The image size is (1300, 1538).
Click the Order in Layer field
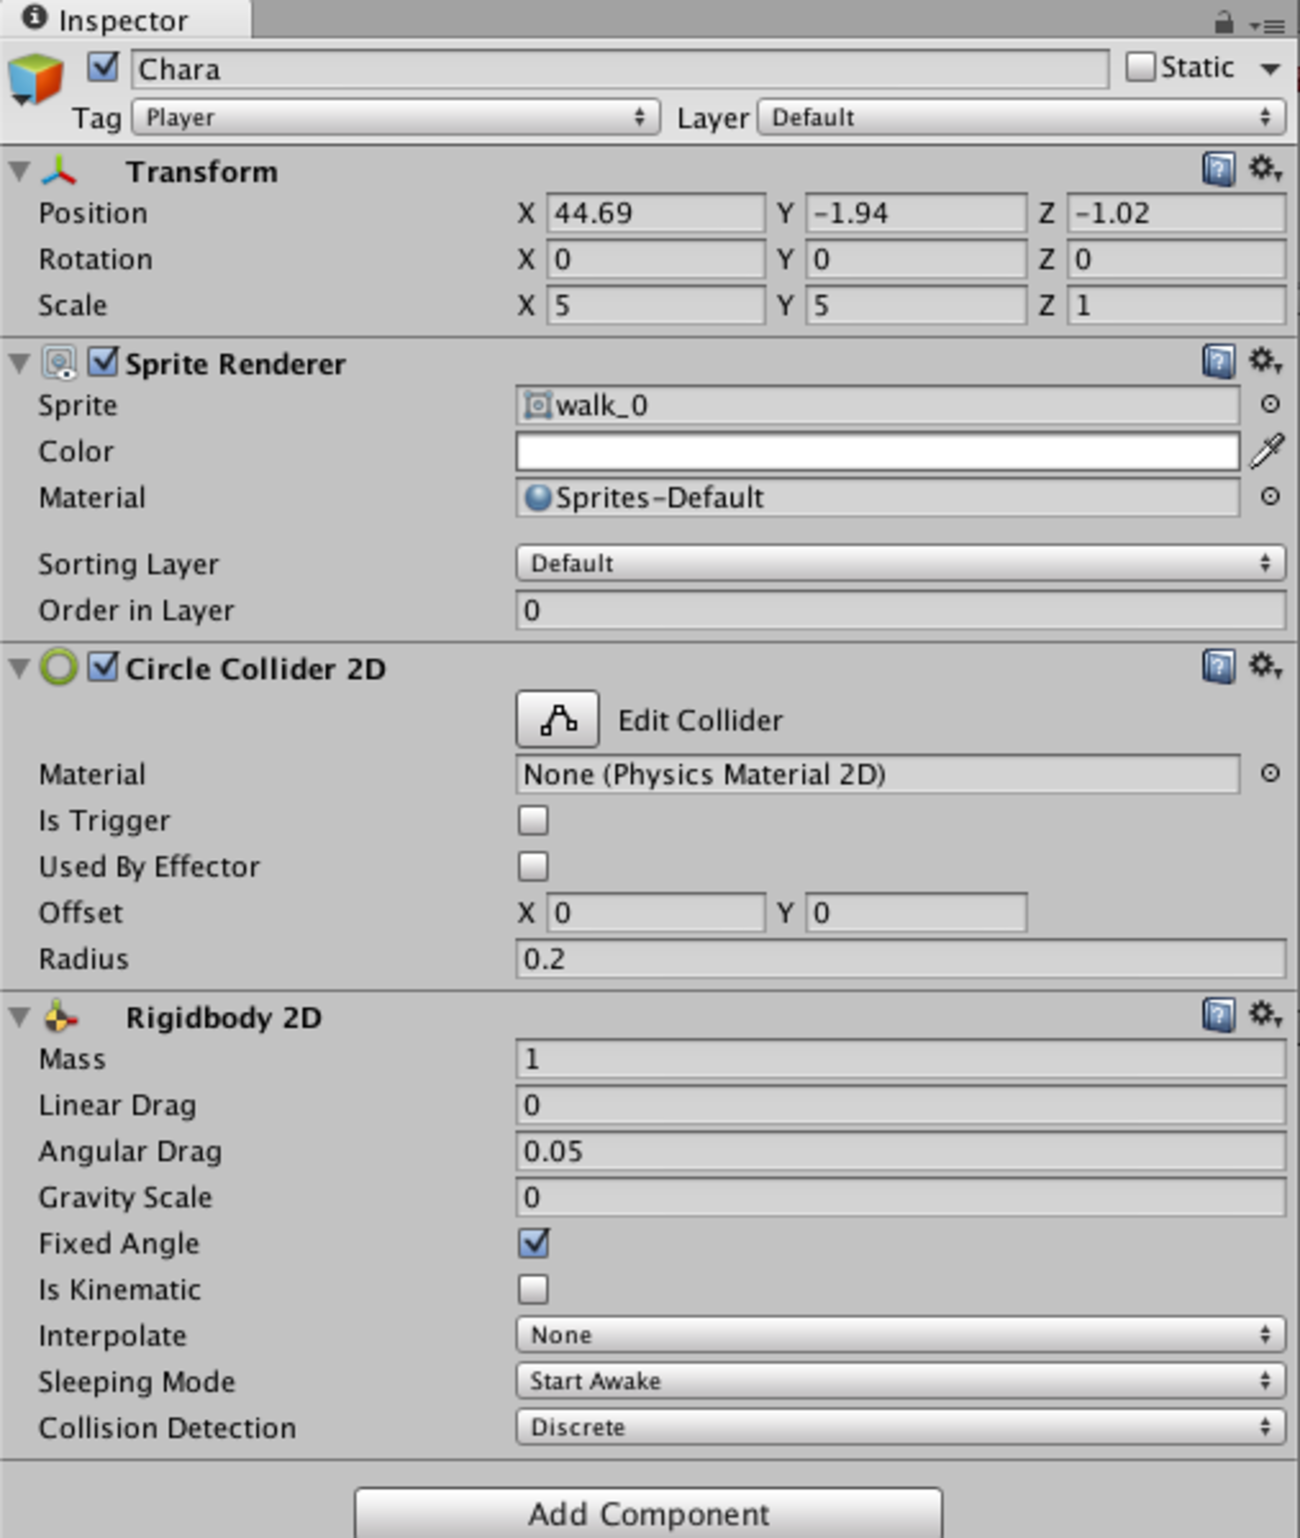(x=901, y=610)
